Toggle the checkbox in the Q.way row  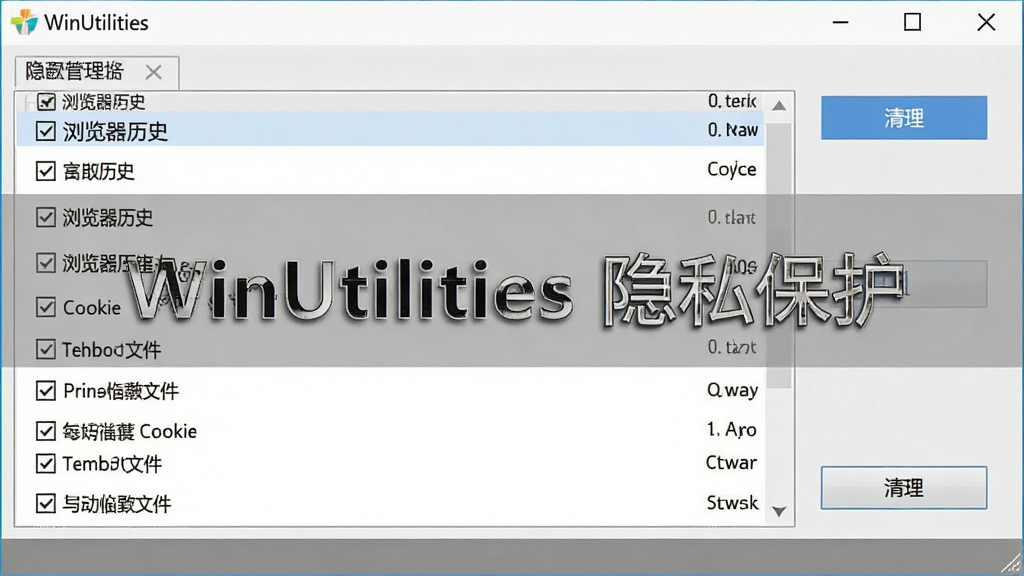(46, 391)
